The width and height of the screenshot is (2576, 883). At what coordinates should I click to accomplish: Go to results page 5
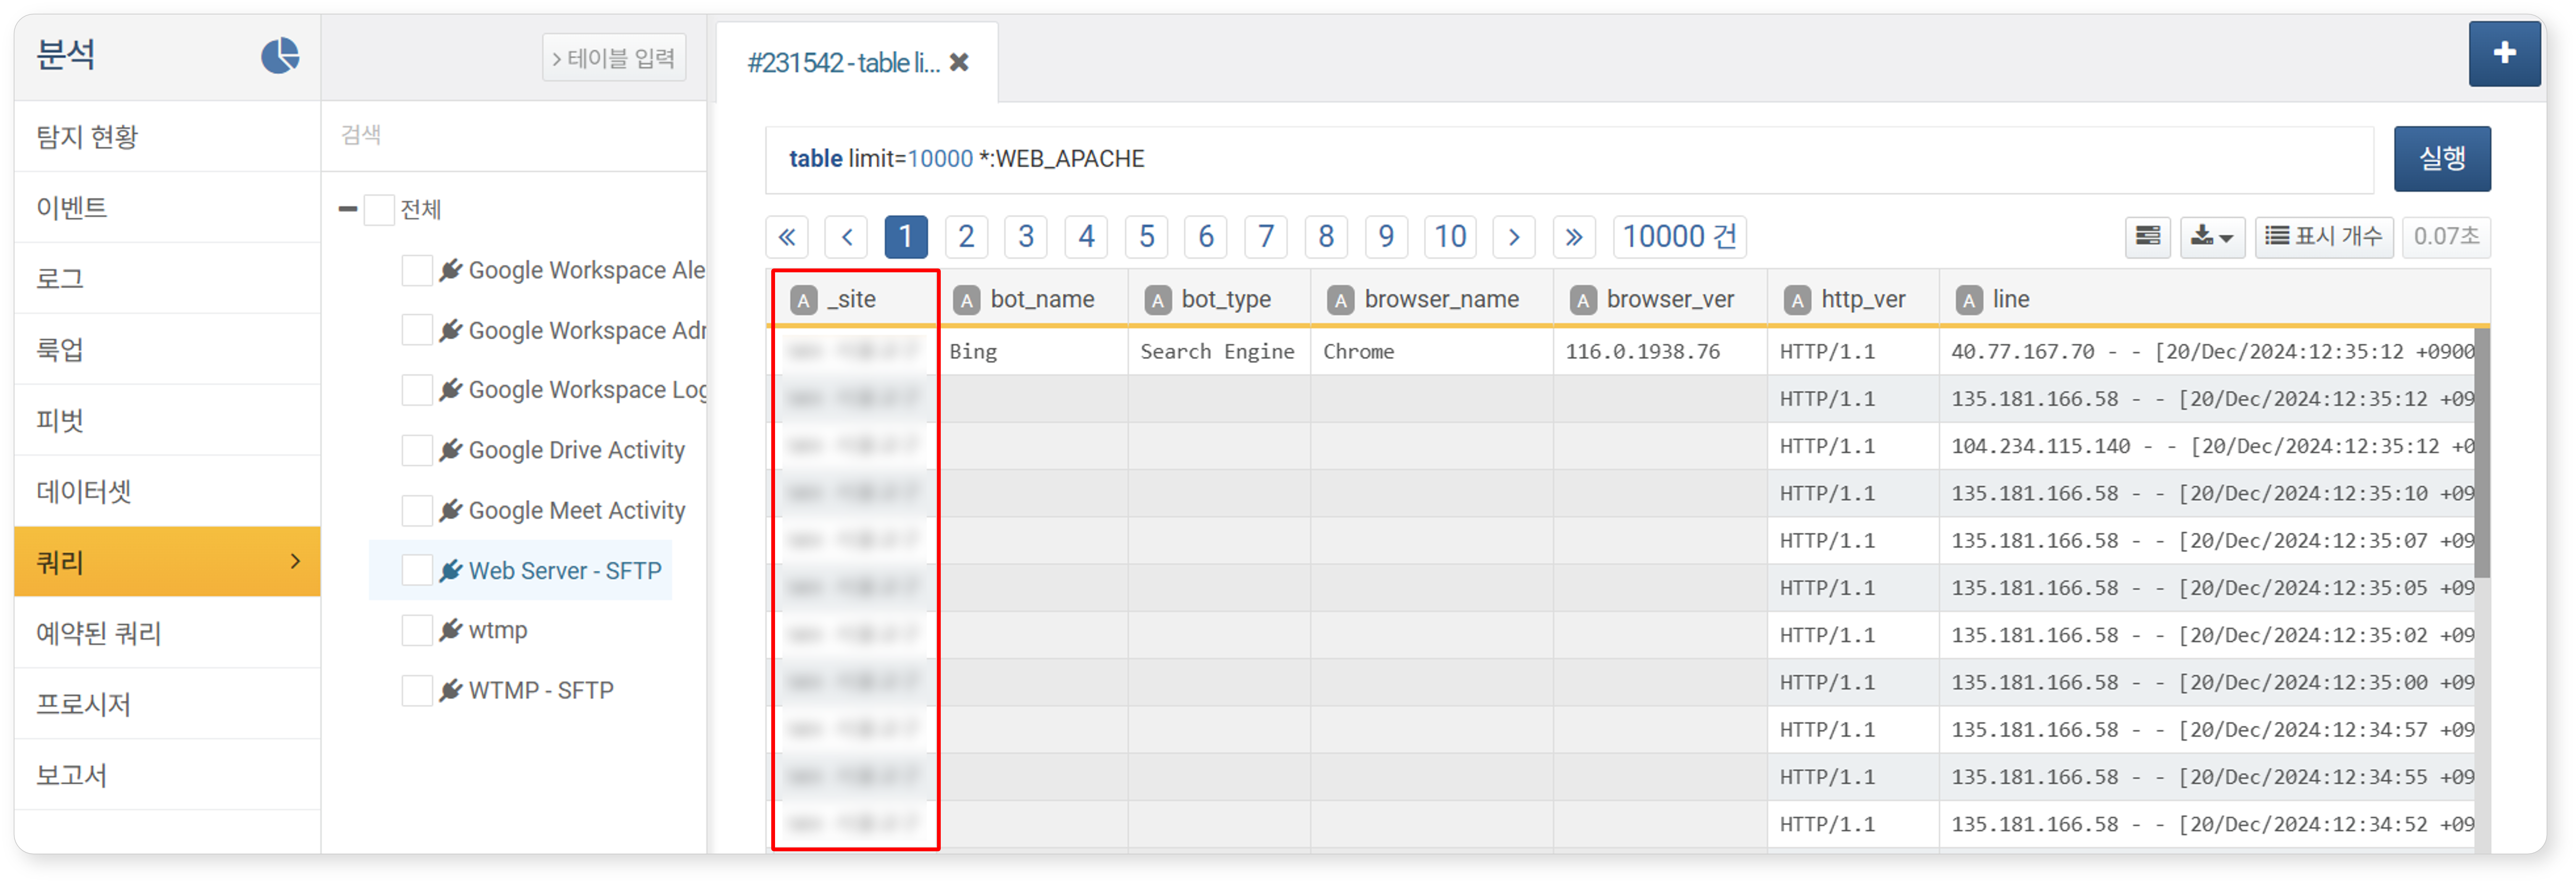coord(1146,237)
